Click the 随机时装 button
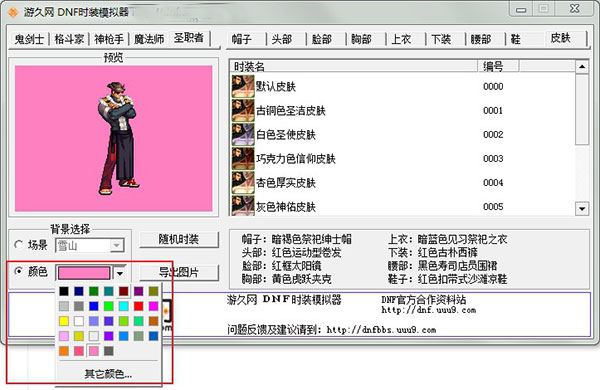The width and height of the screenshot is (600, 390). 179,240
